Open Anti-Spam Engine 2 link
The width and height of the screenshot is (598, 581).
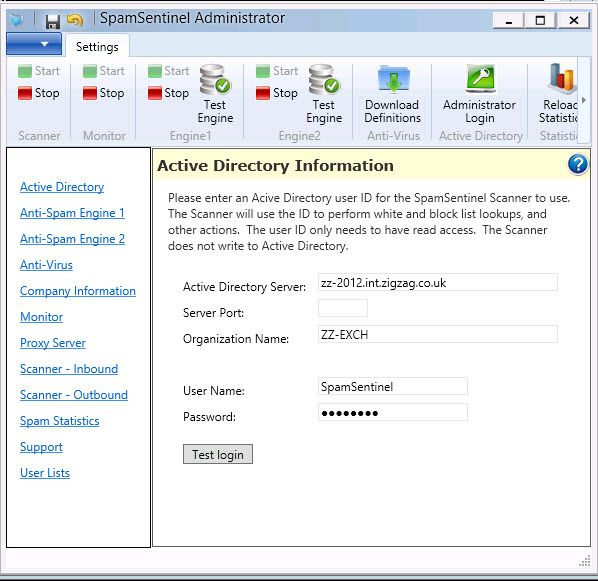(x=72, y=239)
